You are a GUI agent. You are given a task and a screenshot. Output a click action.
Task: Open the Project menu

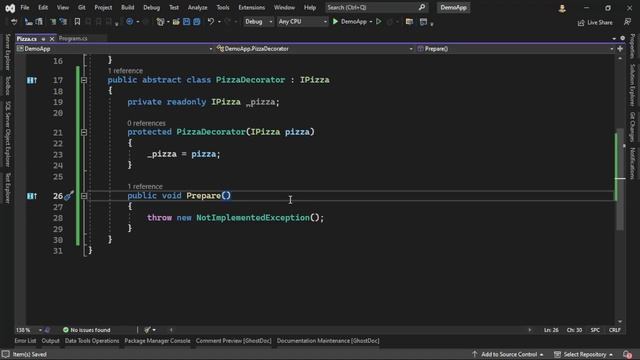[103, 7]
